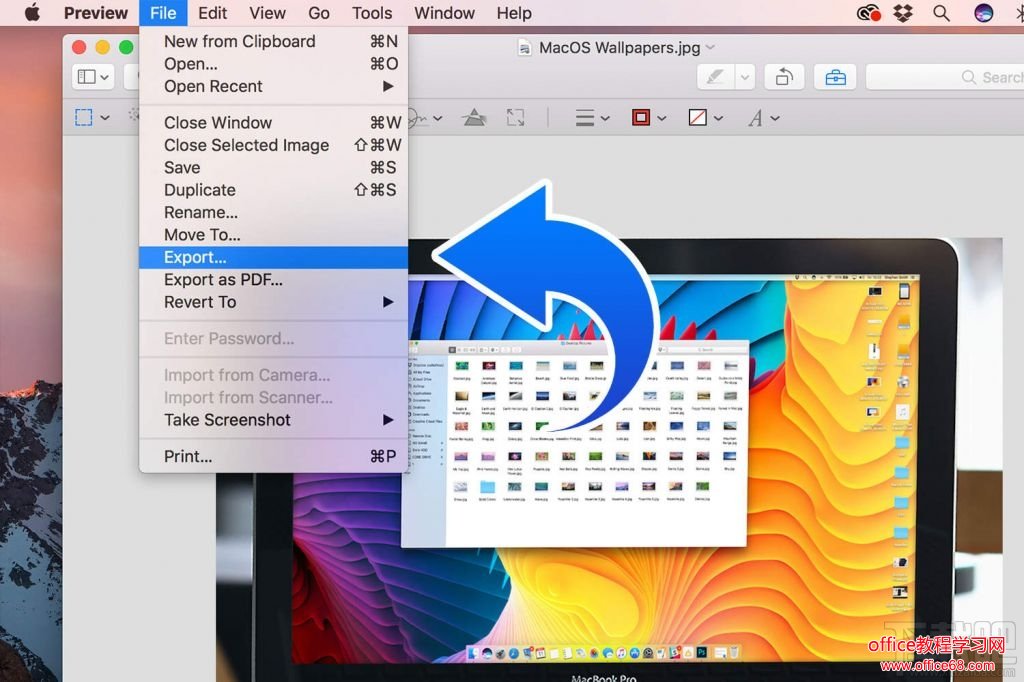The height and width of the screenshot is (682, 1024).
Task: Open the sidebar view mode button
Action: tap(93, 77)
